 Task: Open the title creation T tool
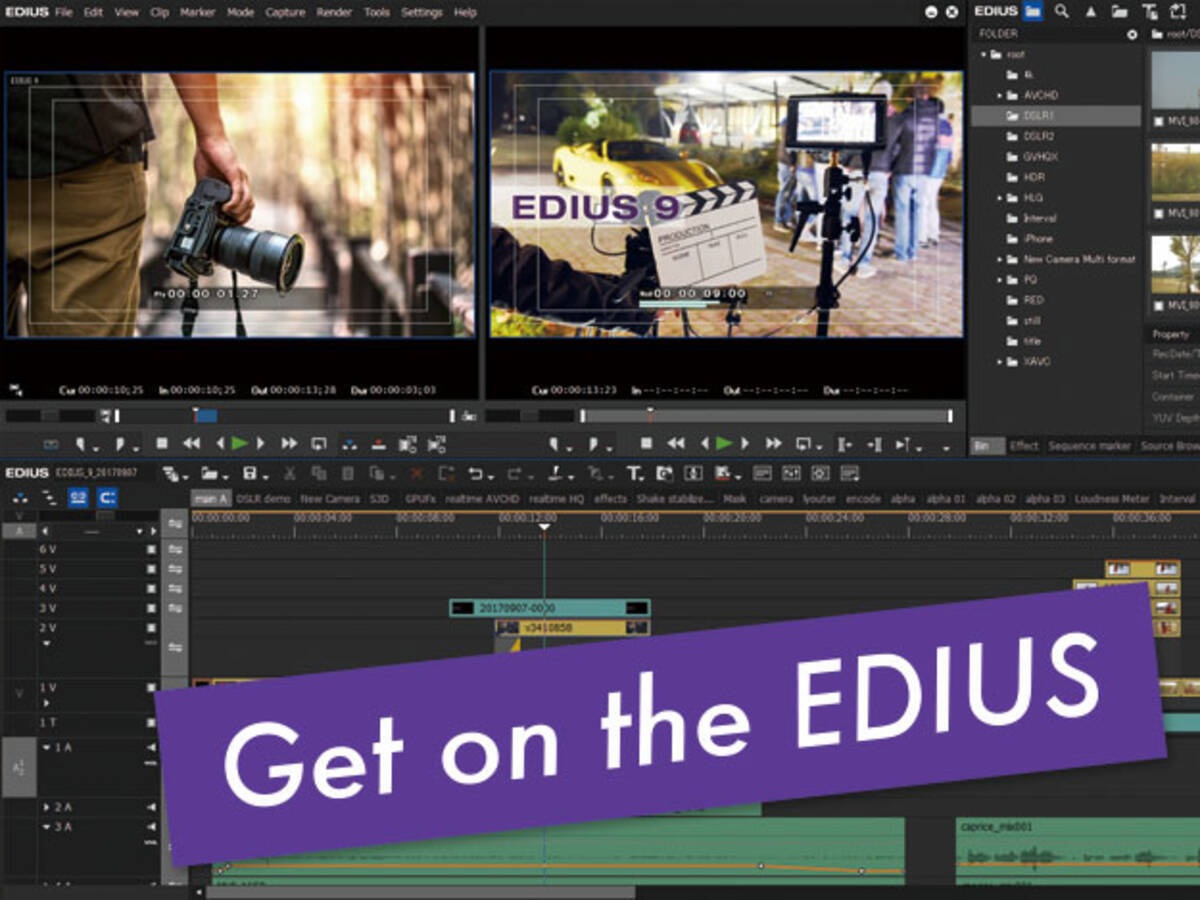634,473
